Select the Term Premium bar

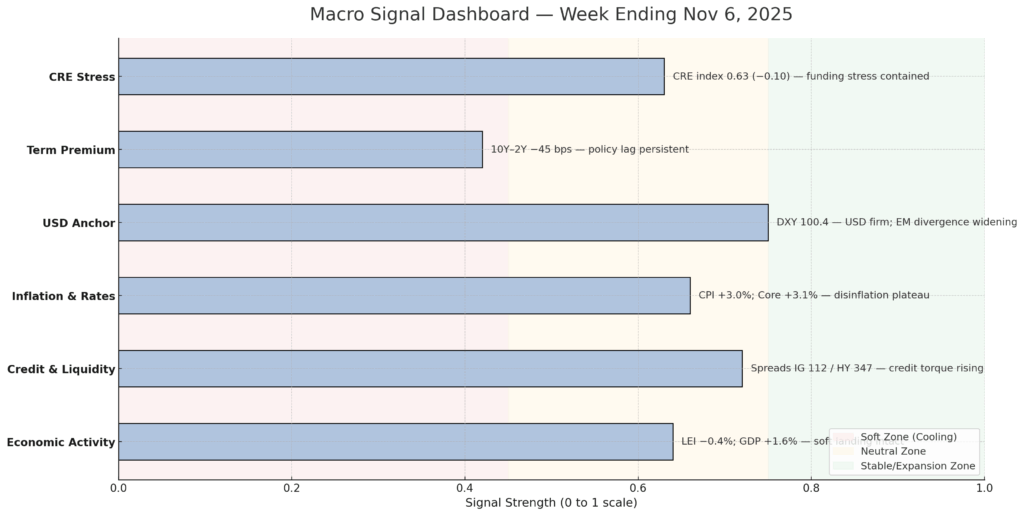(x=300, y=149)
